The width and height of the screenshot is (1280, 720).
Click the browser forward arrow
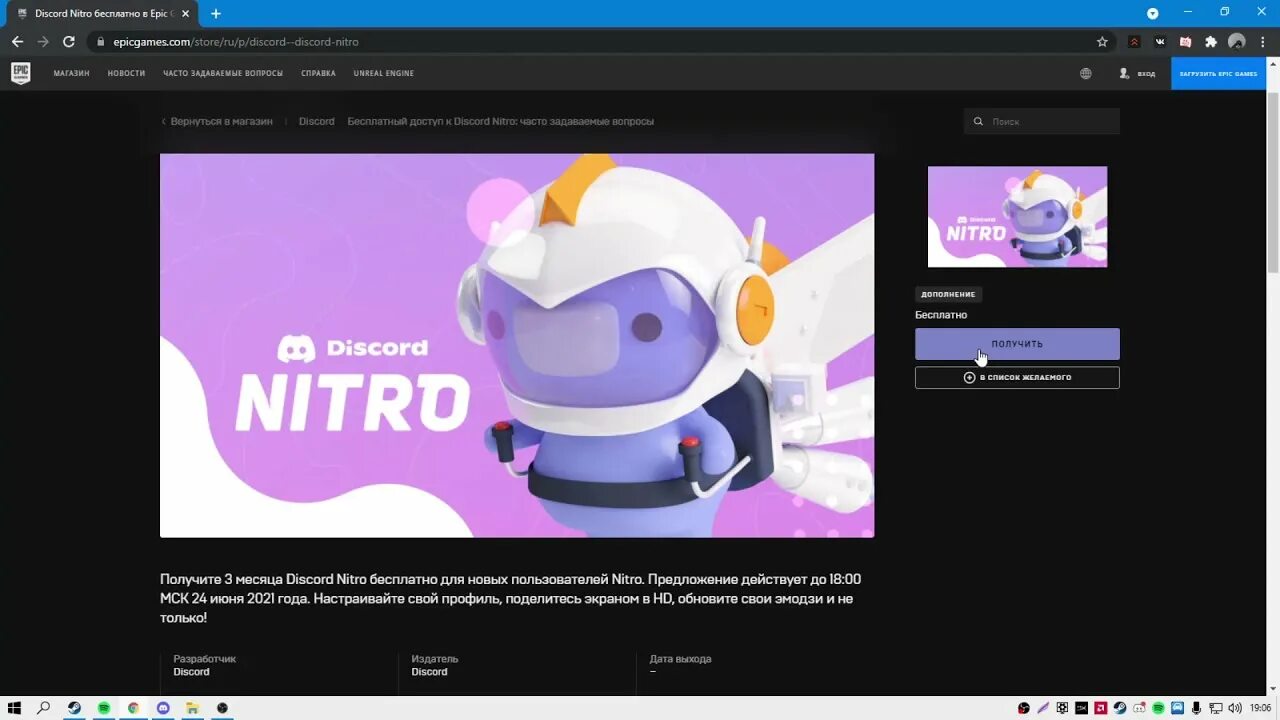tap(43, 42)
